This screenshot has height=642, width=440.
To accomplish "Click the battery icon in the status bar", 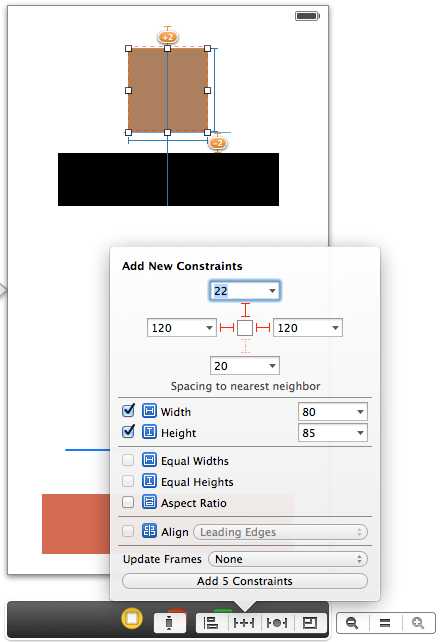I will point(307,16).
